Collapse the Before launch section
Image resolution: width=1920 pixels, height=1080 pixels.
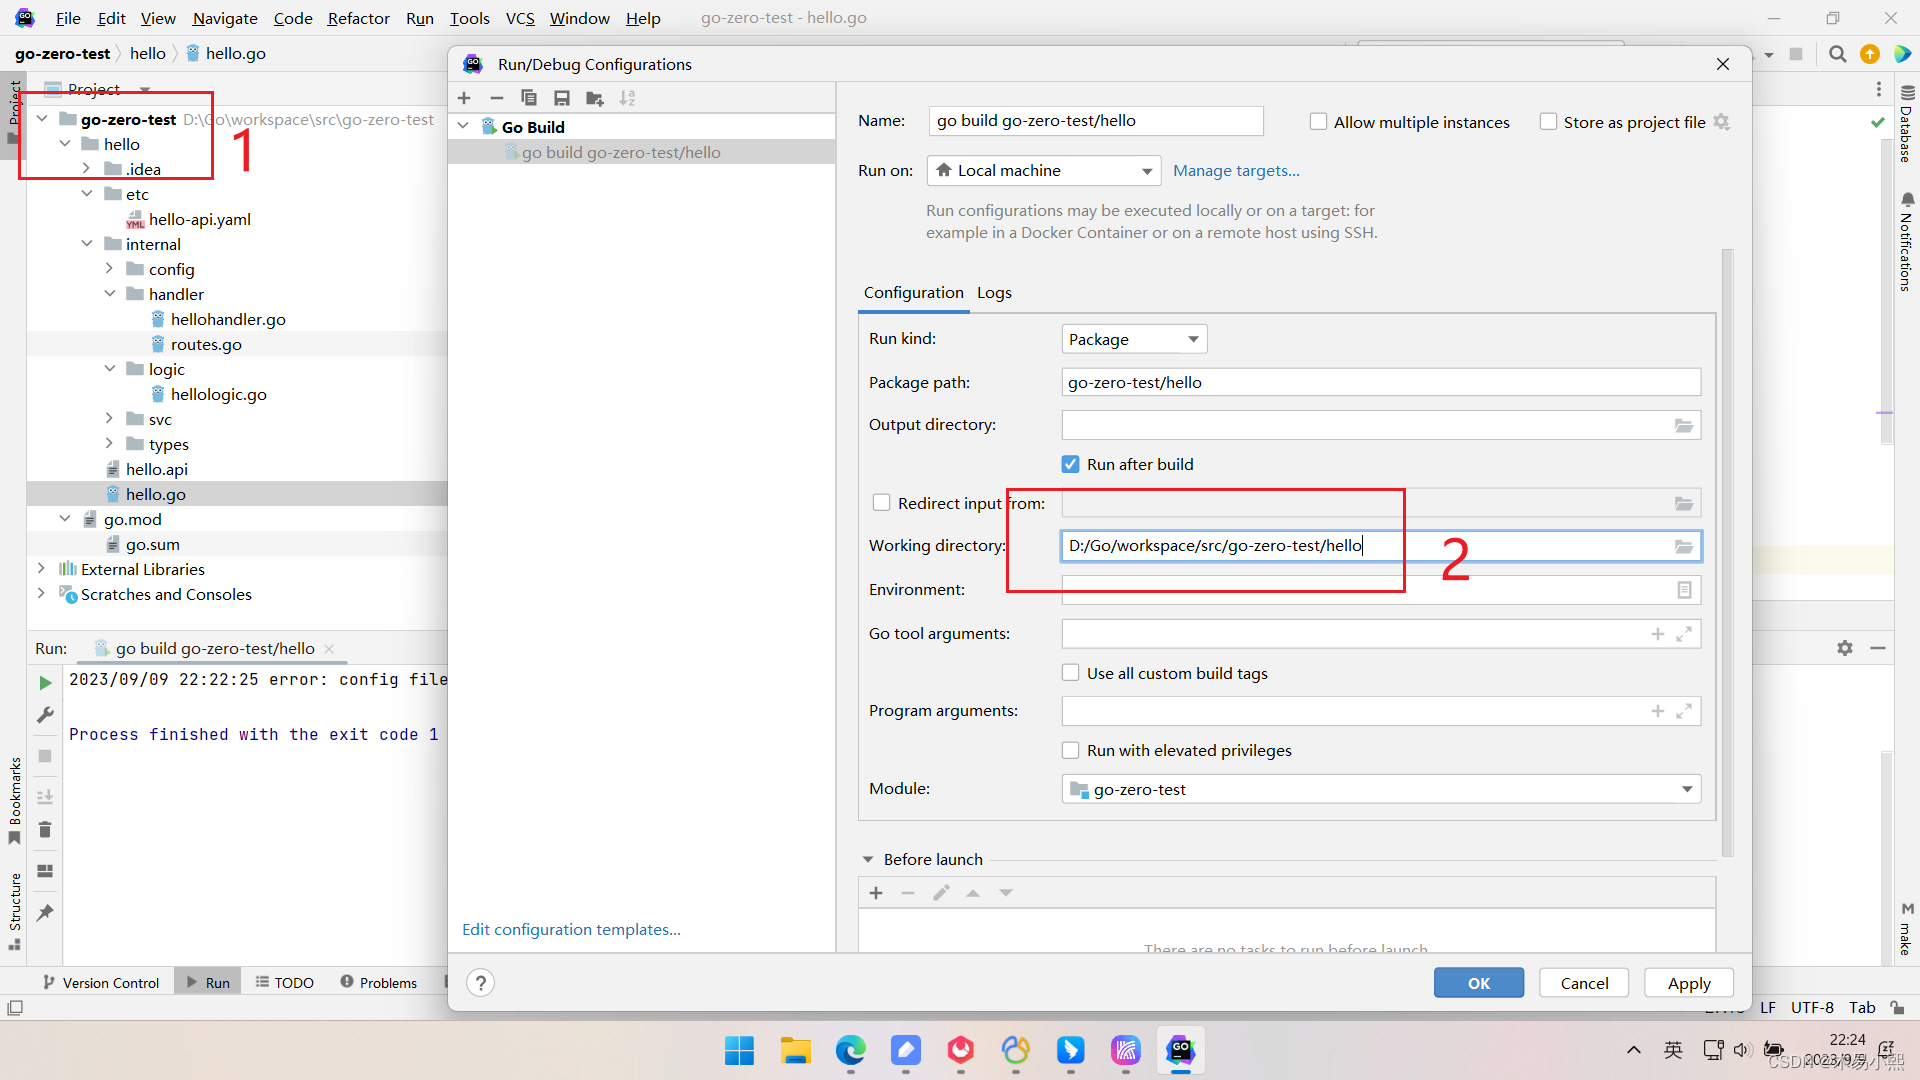pos(868,859)
